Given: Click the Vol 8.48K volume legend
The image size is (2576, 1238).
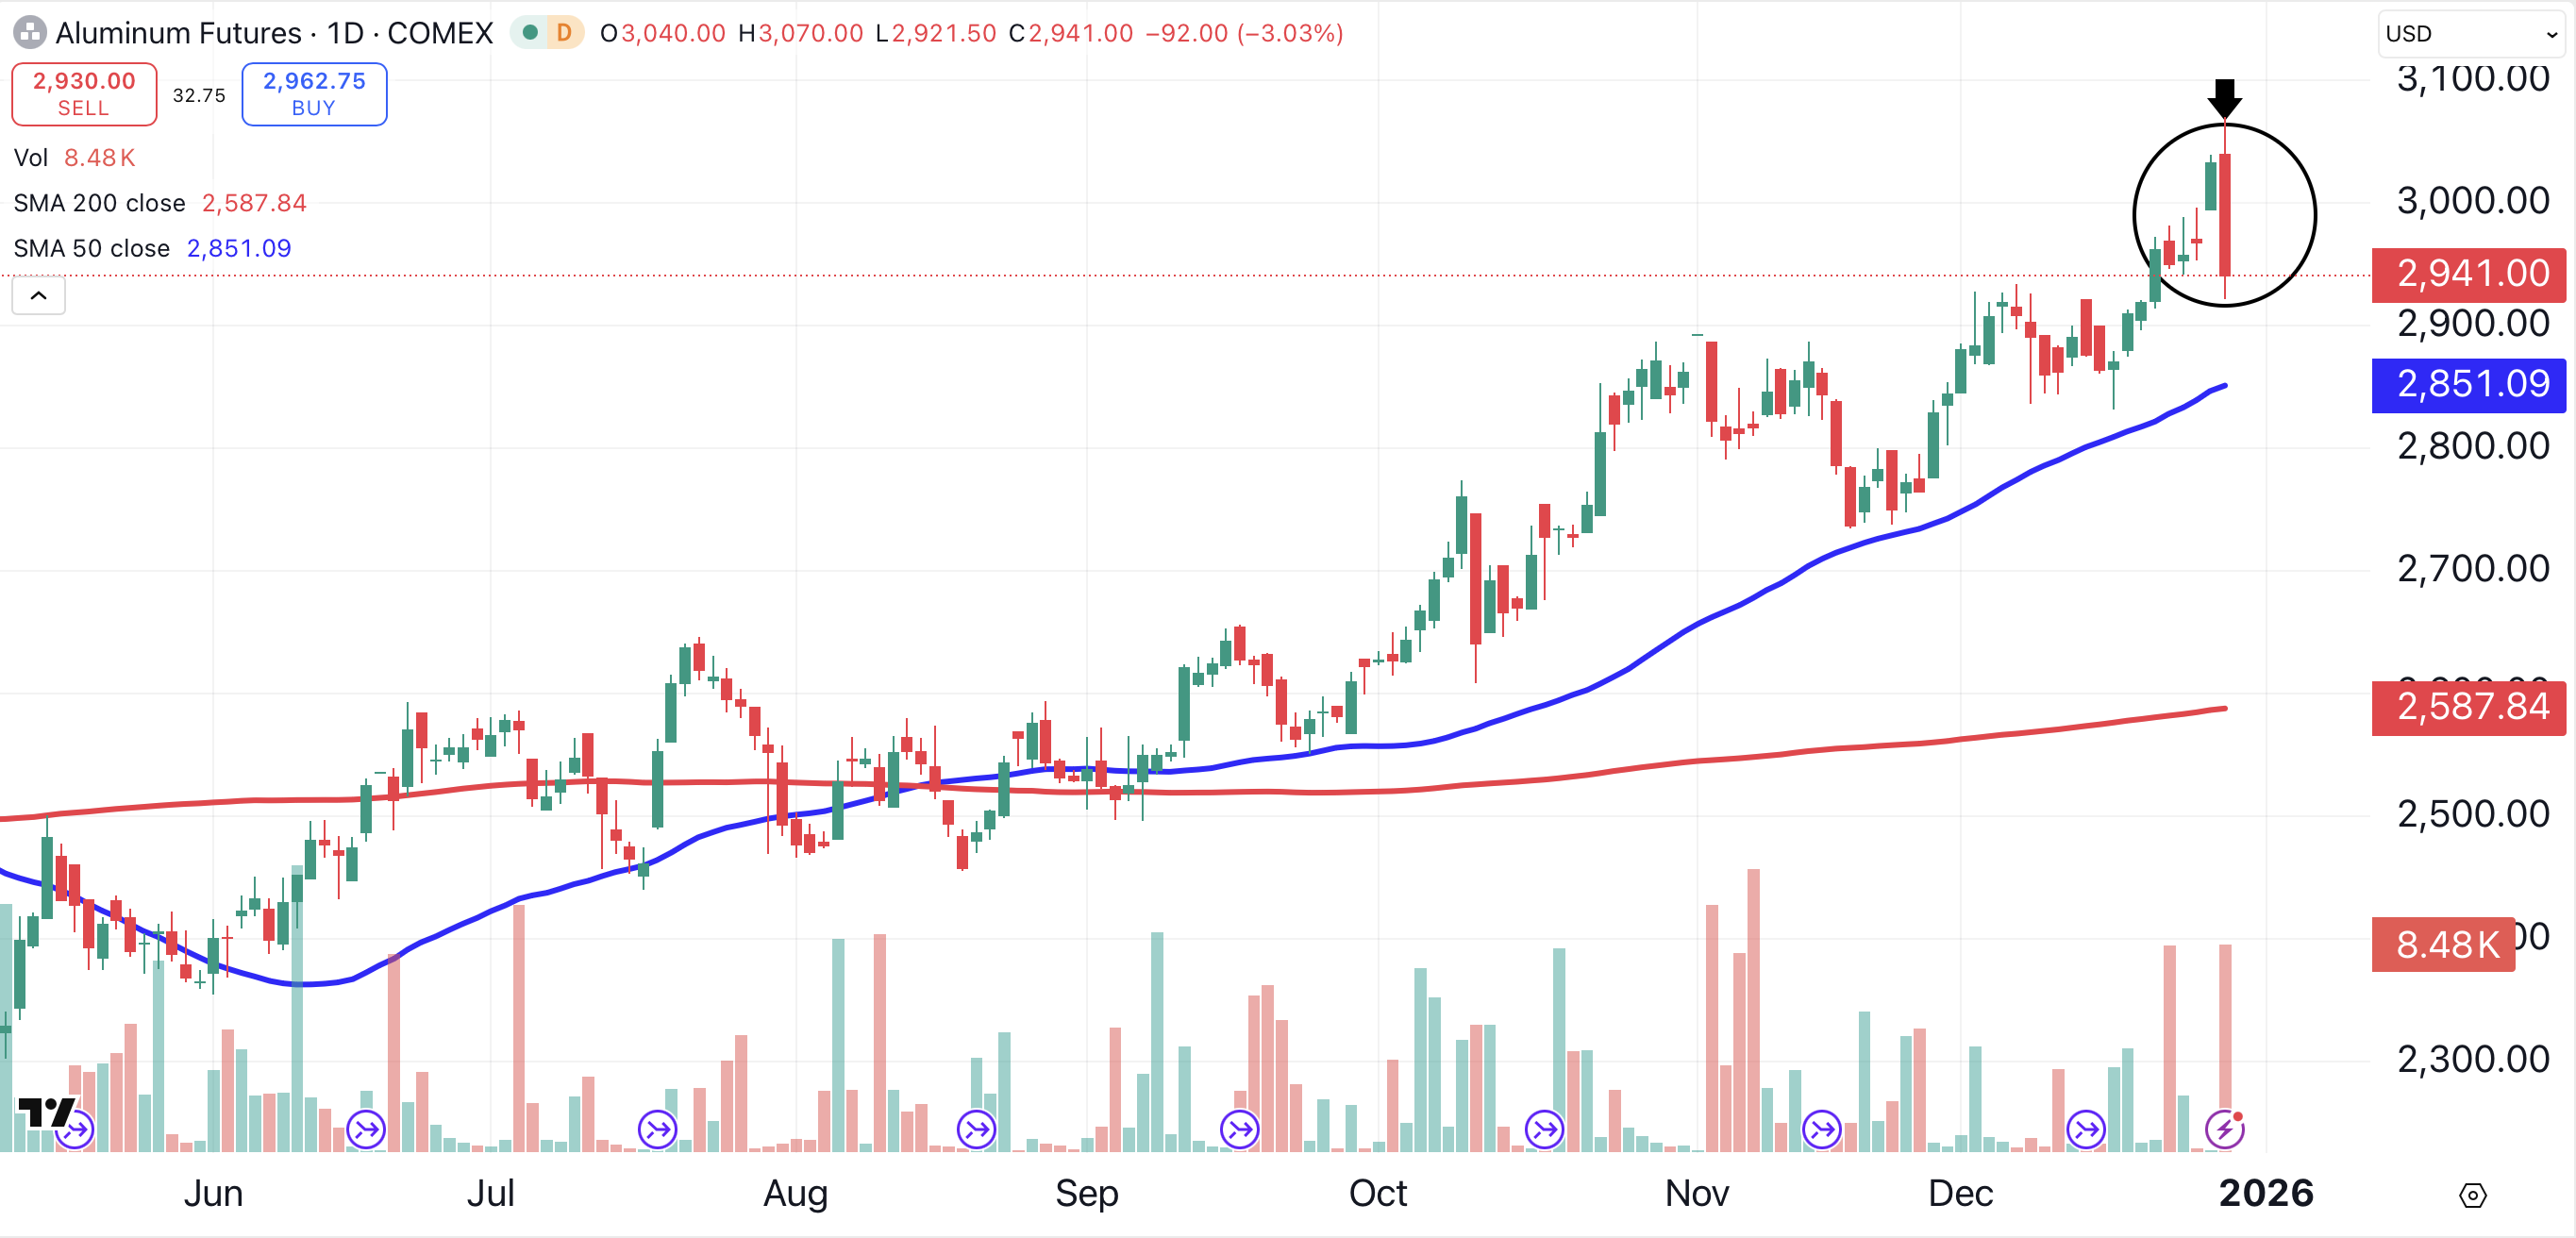Looking at the screenshot, I should tap(74, 158).
